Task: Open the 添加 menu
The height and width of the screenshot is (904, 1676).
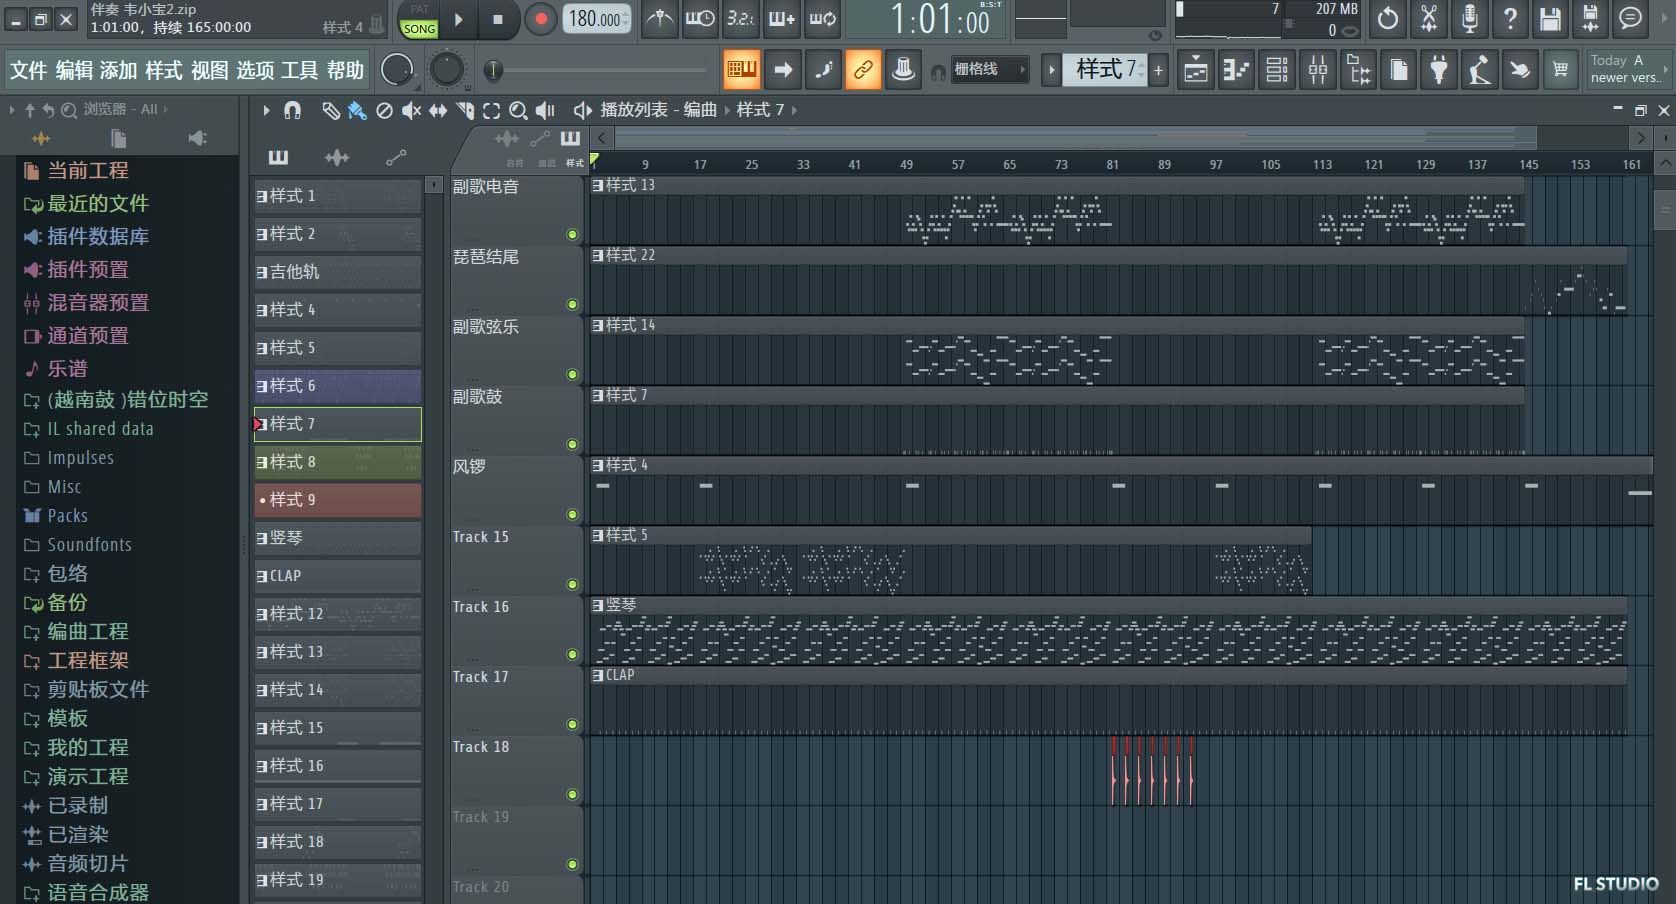Action: [118, 70]
